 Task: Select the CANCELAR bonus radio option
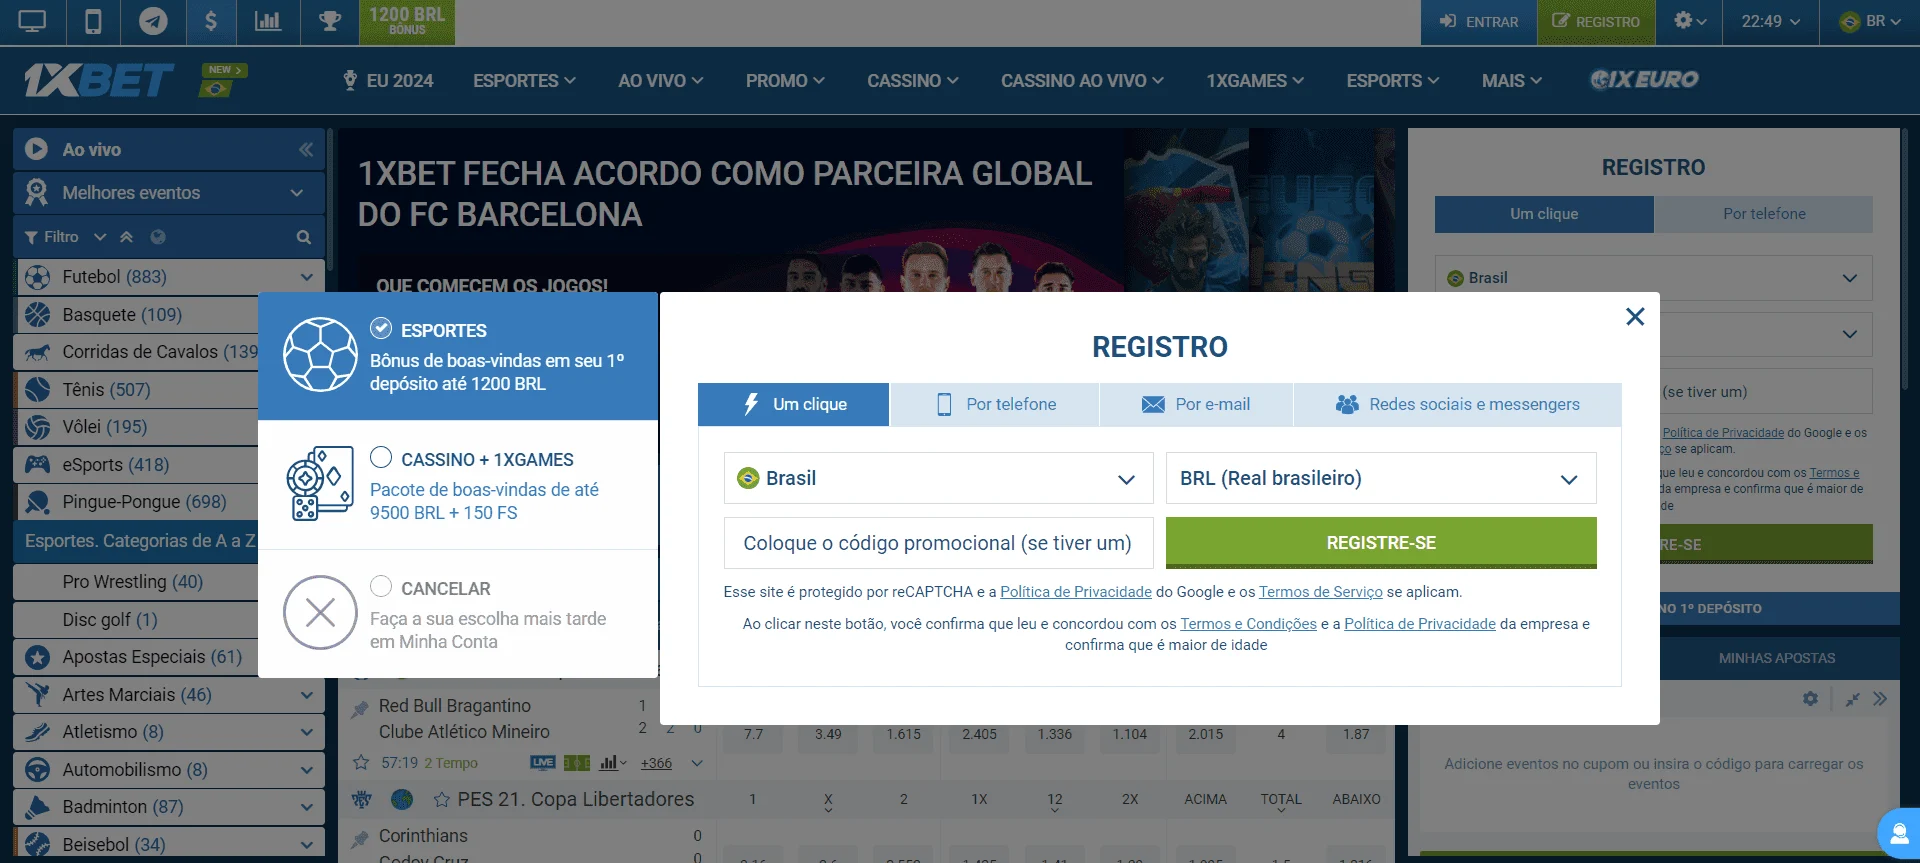pos(381,586)
